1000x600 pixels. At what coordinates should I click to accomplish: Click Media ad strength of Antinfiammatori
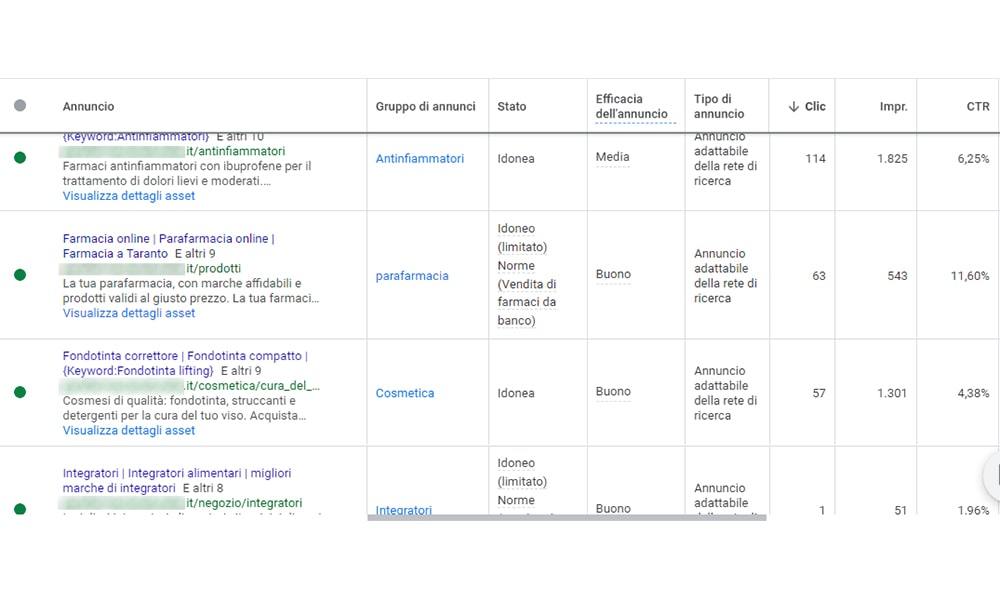click(x=612, y=157)
